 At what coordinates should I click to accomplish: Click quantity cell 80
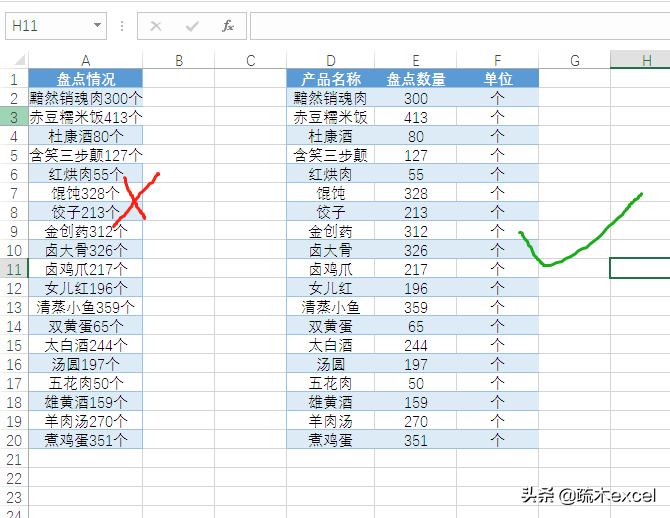point(415,136)
